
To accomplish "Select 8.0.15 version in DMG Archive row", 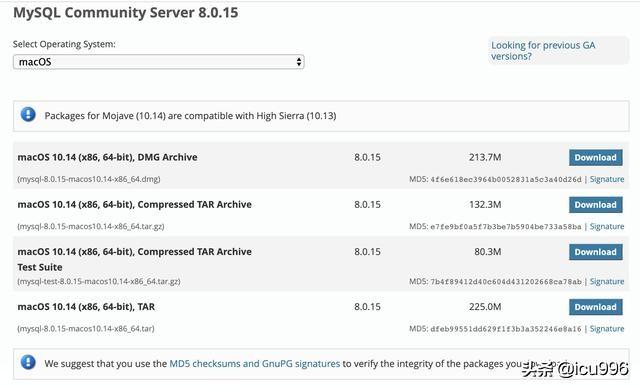I will tap(367, 158).
